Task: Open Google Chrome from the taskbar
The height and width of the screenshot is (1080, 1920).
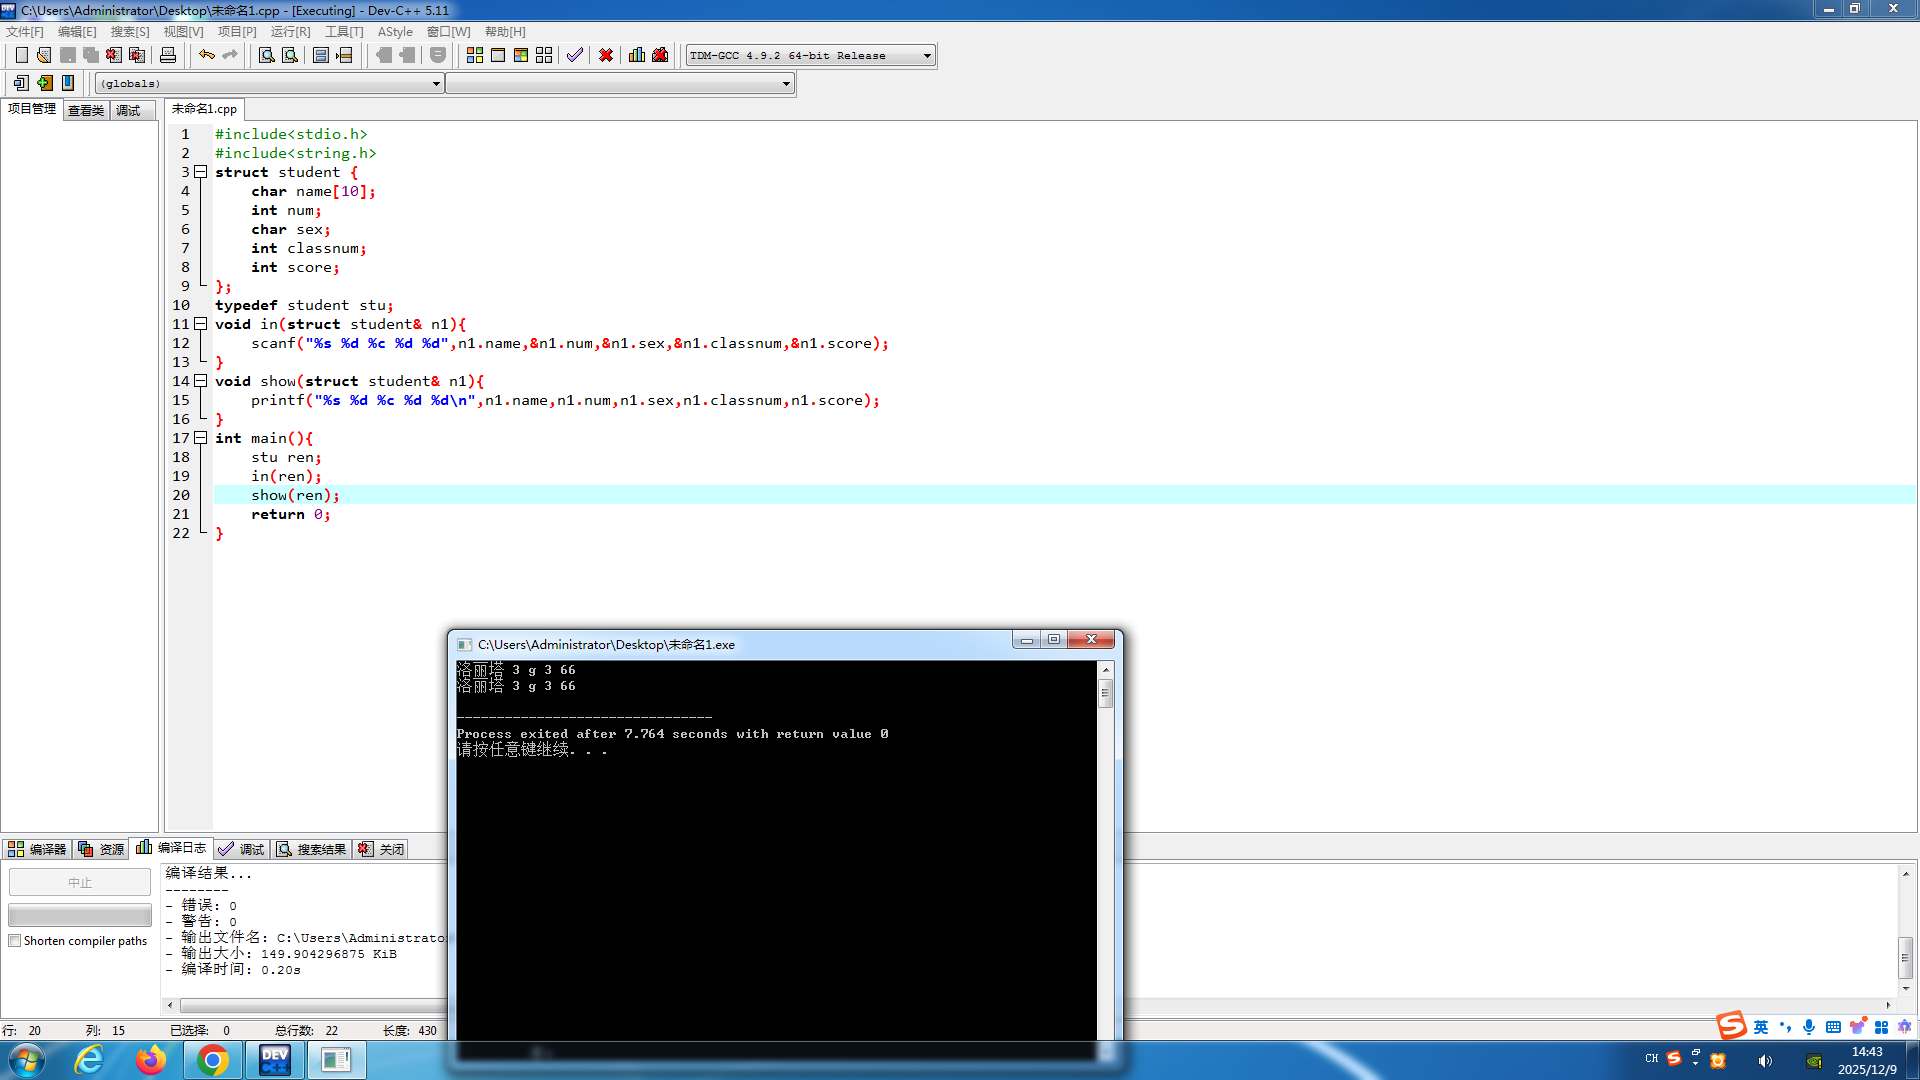Action: pyautogui.click(x=212, y=1060)
